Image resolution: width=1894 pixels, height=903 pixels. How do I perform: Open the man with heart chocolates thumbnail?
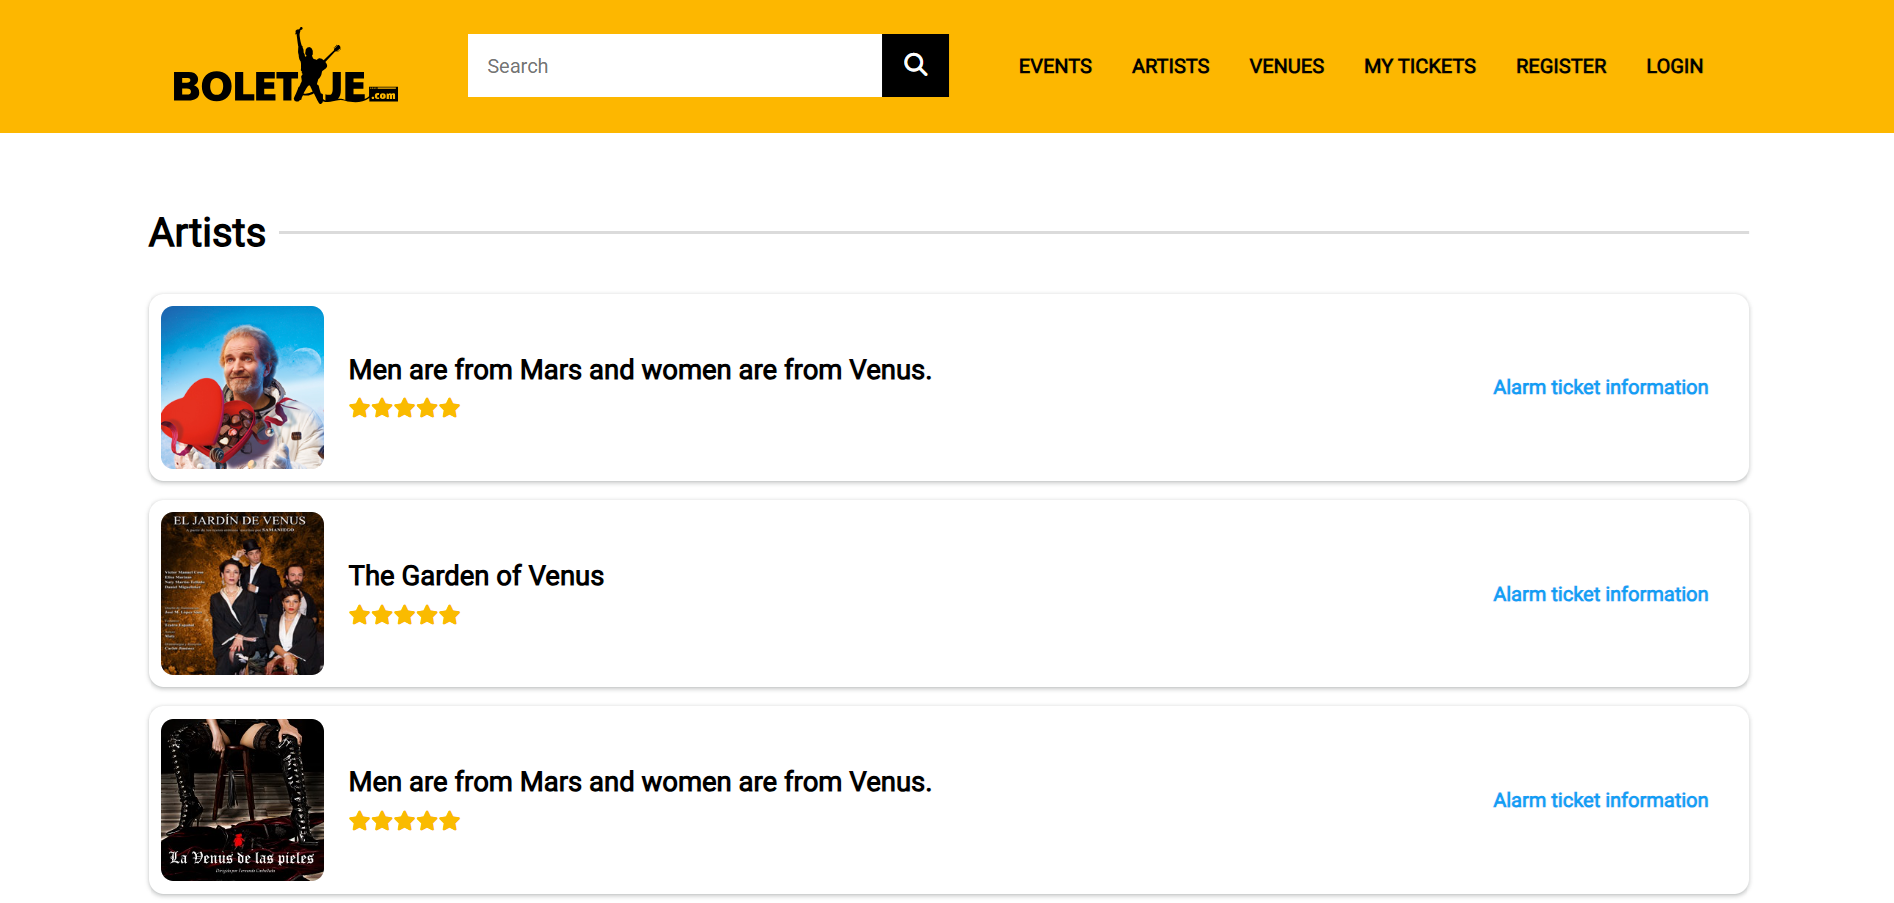[242, 387]
